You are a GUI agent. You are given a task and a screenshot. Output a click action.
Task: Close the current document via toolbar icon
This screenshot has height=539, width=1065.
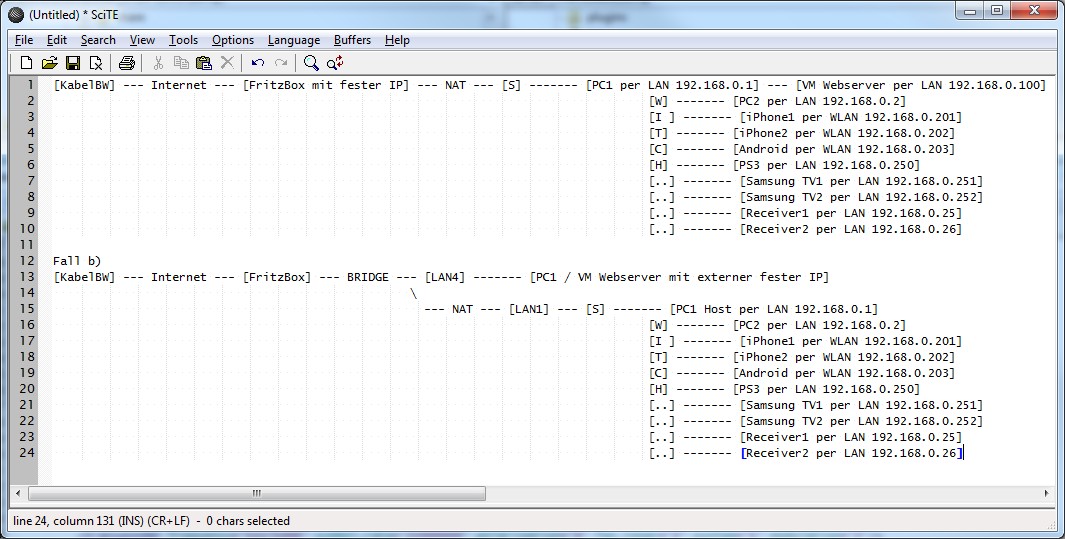tap(96, 63)
